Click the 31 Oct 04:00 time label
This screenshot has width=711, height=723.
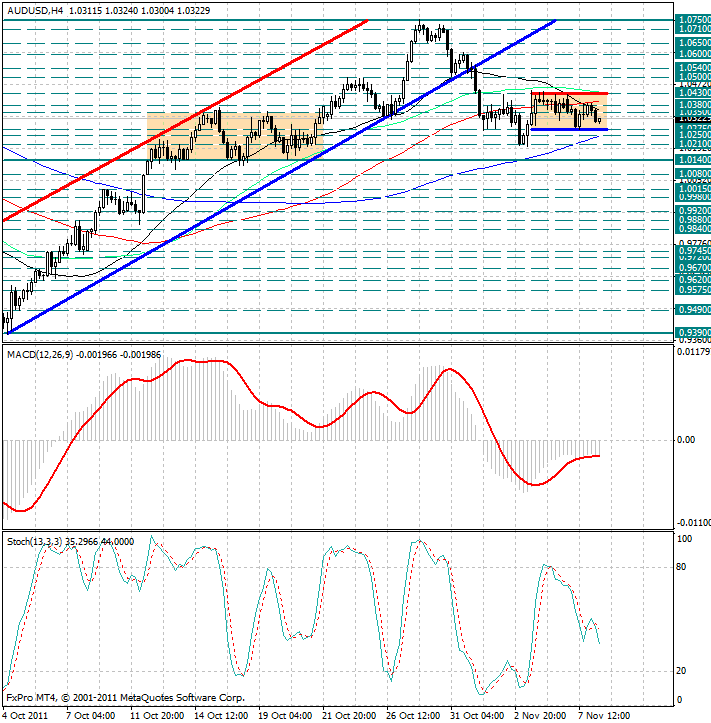(x=477, y=715)
